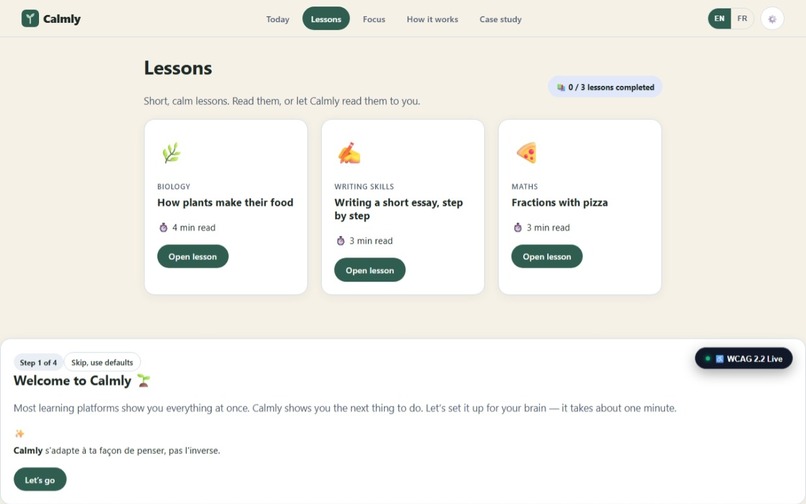Click the Calmly brand name in header
This screenshot has height=504, width=806.
[x=62, y=19]
